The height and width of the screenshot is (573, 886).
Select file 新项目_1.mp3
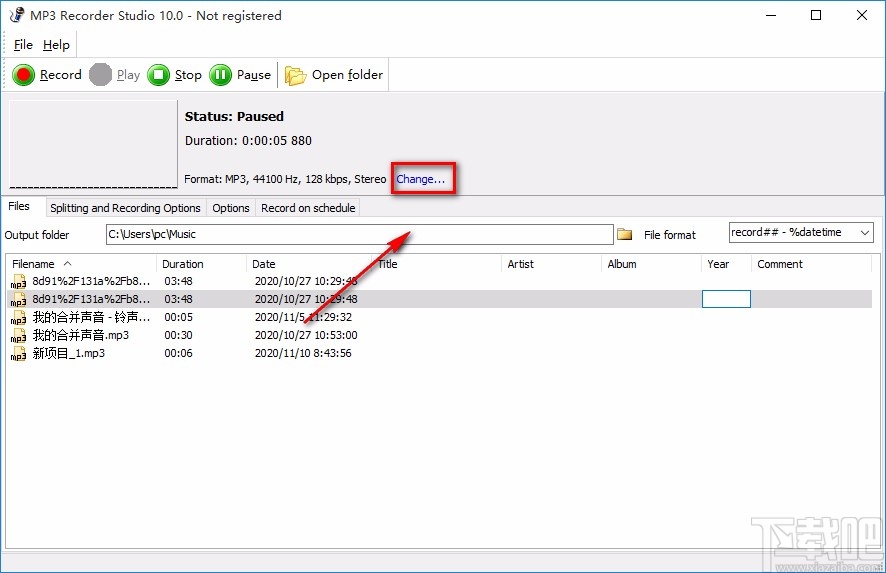point(68,353)
